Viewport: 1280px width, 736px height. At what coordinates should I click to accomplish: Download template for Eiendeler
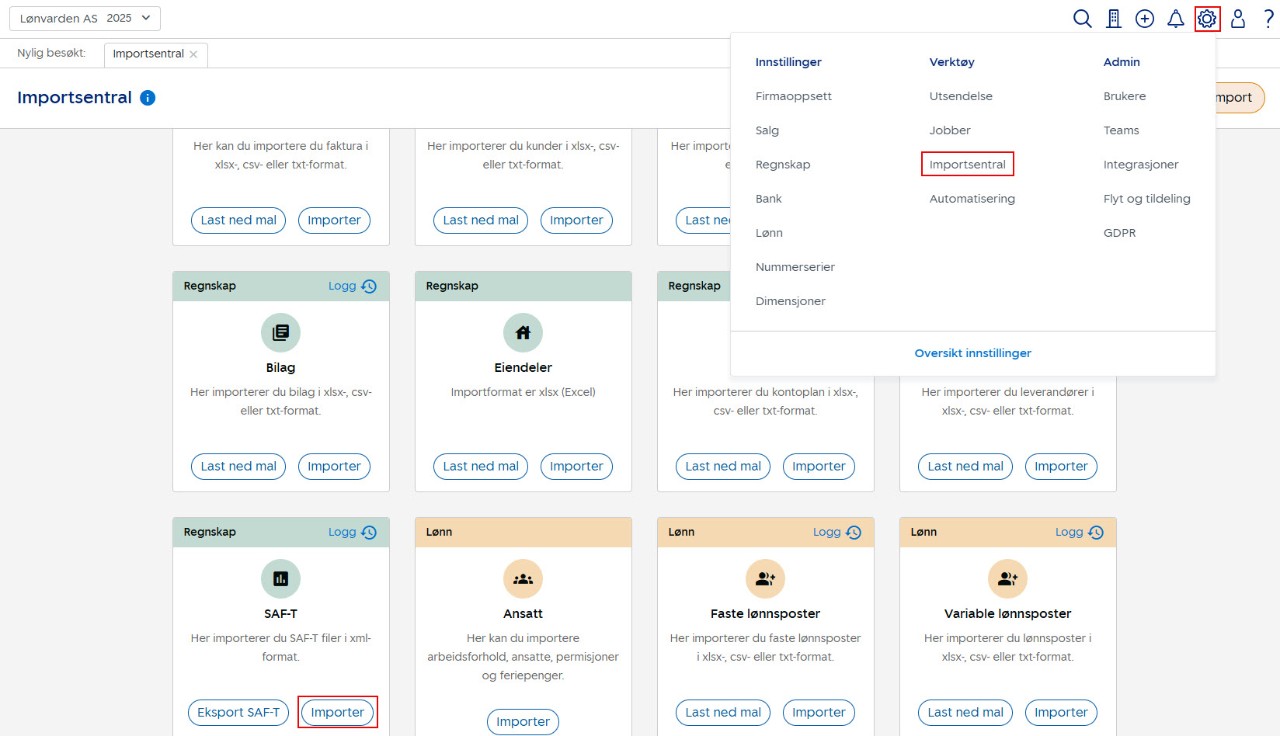pyautogui.click(x=480, y=466)
